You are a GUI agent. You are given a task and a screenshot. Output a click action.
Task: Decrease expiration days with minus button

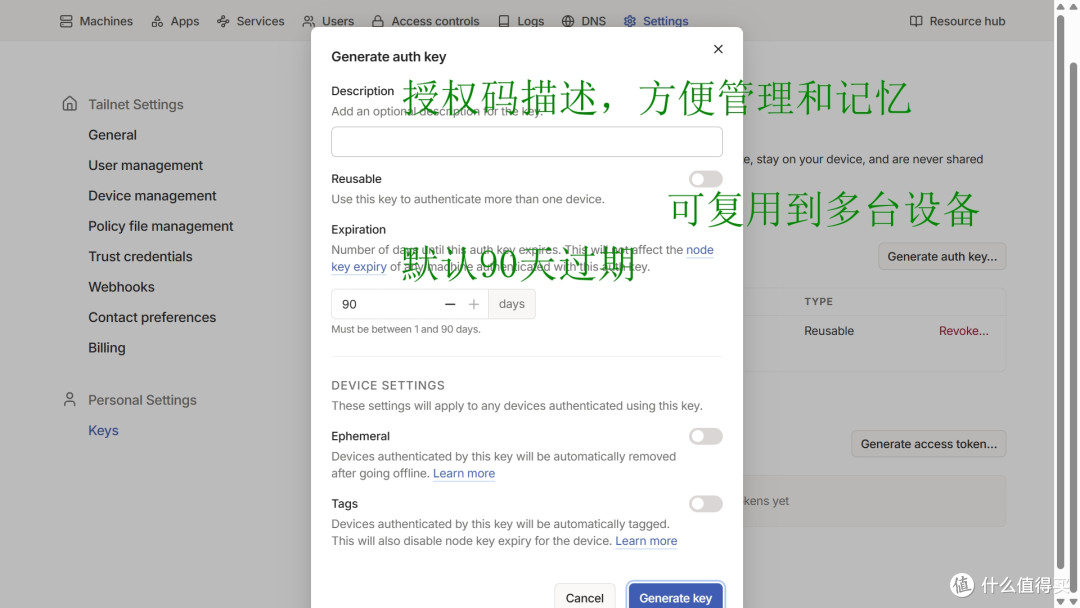(450, 304)
